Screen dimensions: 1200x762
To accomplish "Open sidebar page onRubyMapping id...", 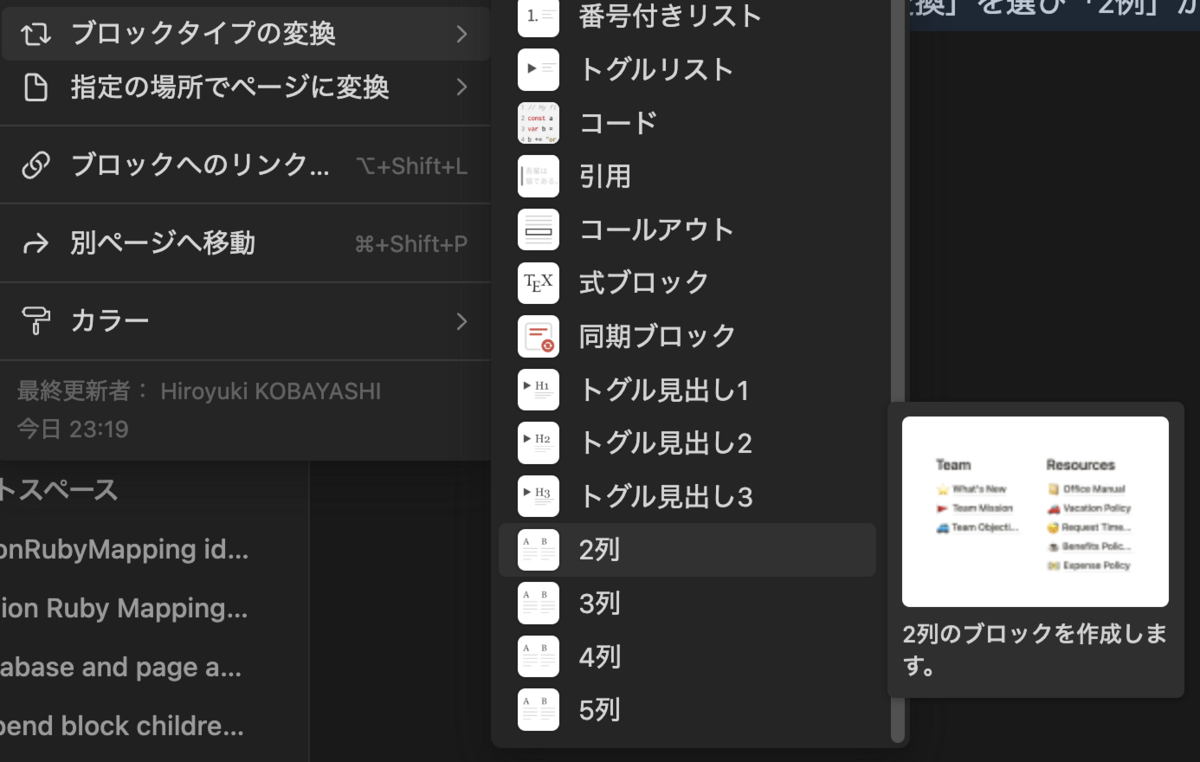I will pos(124,549).
